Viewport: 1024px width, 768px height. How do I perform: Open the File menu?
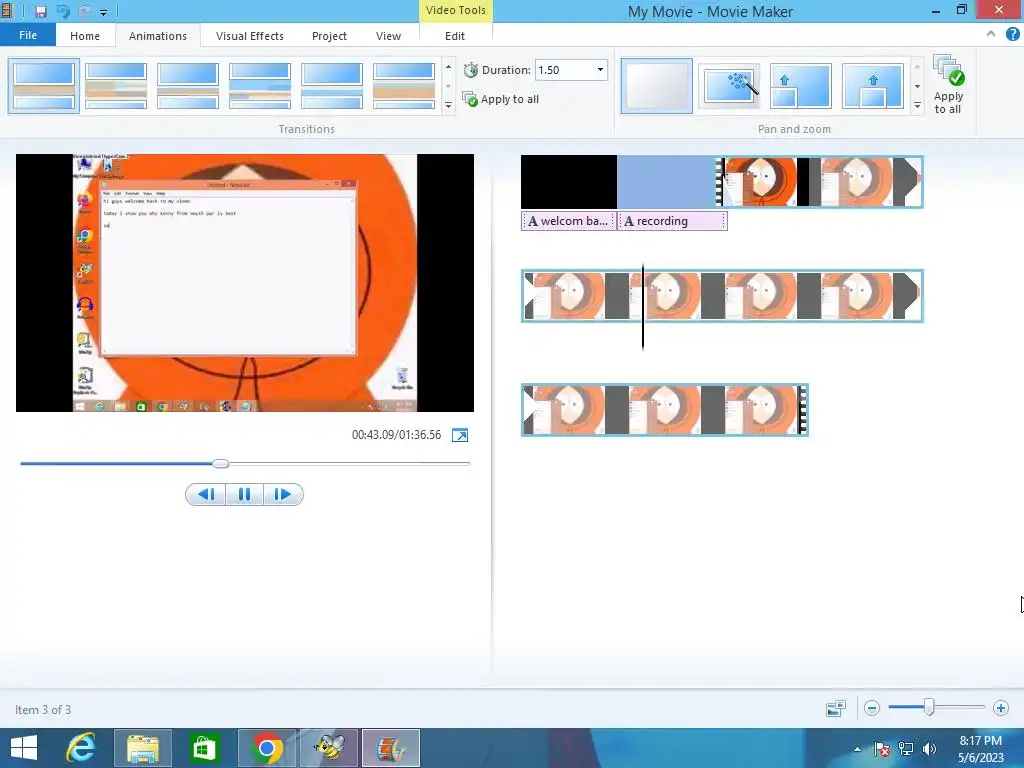click(x=28, y=35)
